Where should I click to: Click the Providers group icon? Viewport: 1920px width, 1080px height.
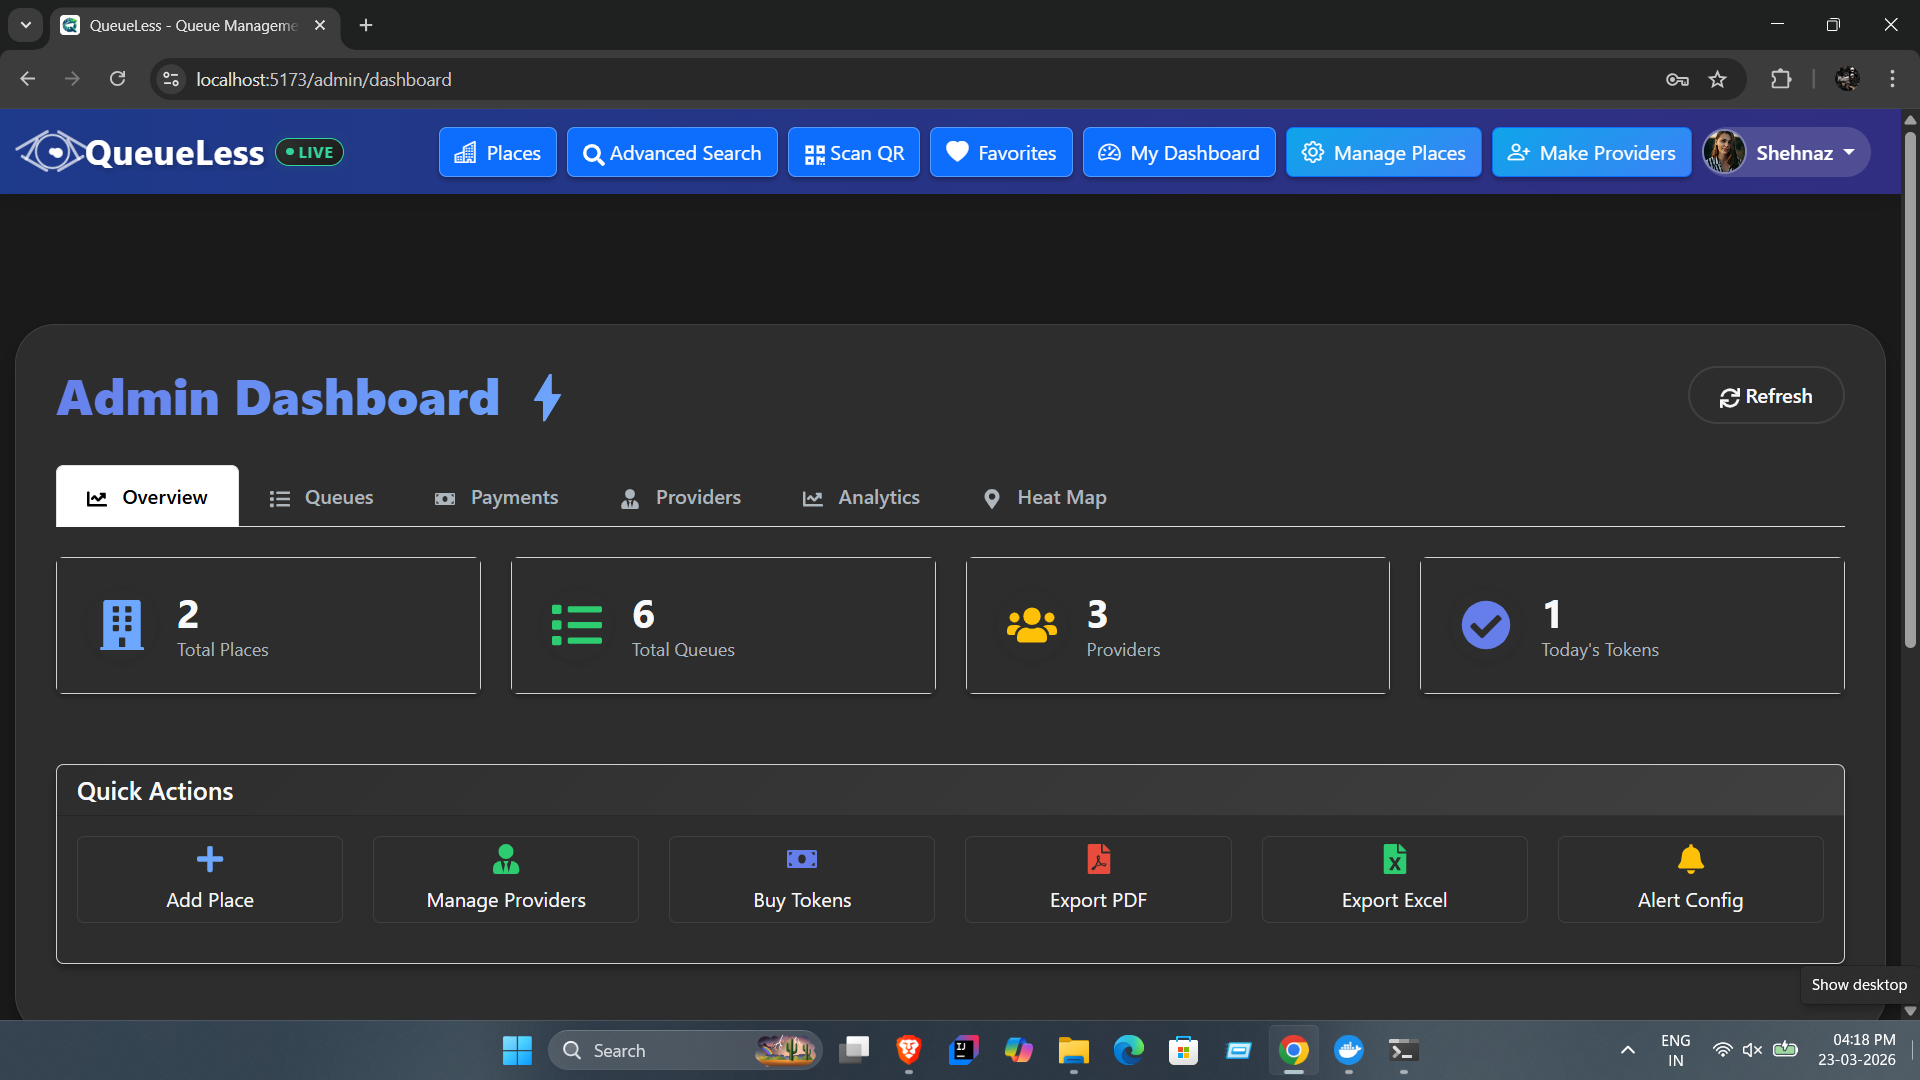coord(1032,625)
